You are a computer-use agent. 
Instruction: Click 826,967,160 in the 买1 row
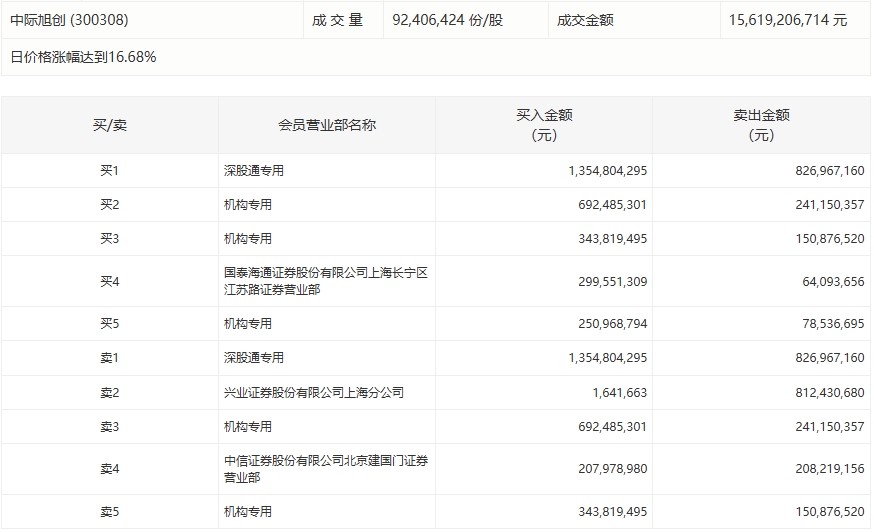830,171
